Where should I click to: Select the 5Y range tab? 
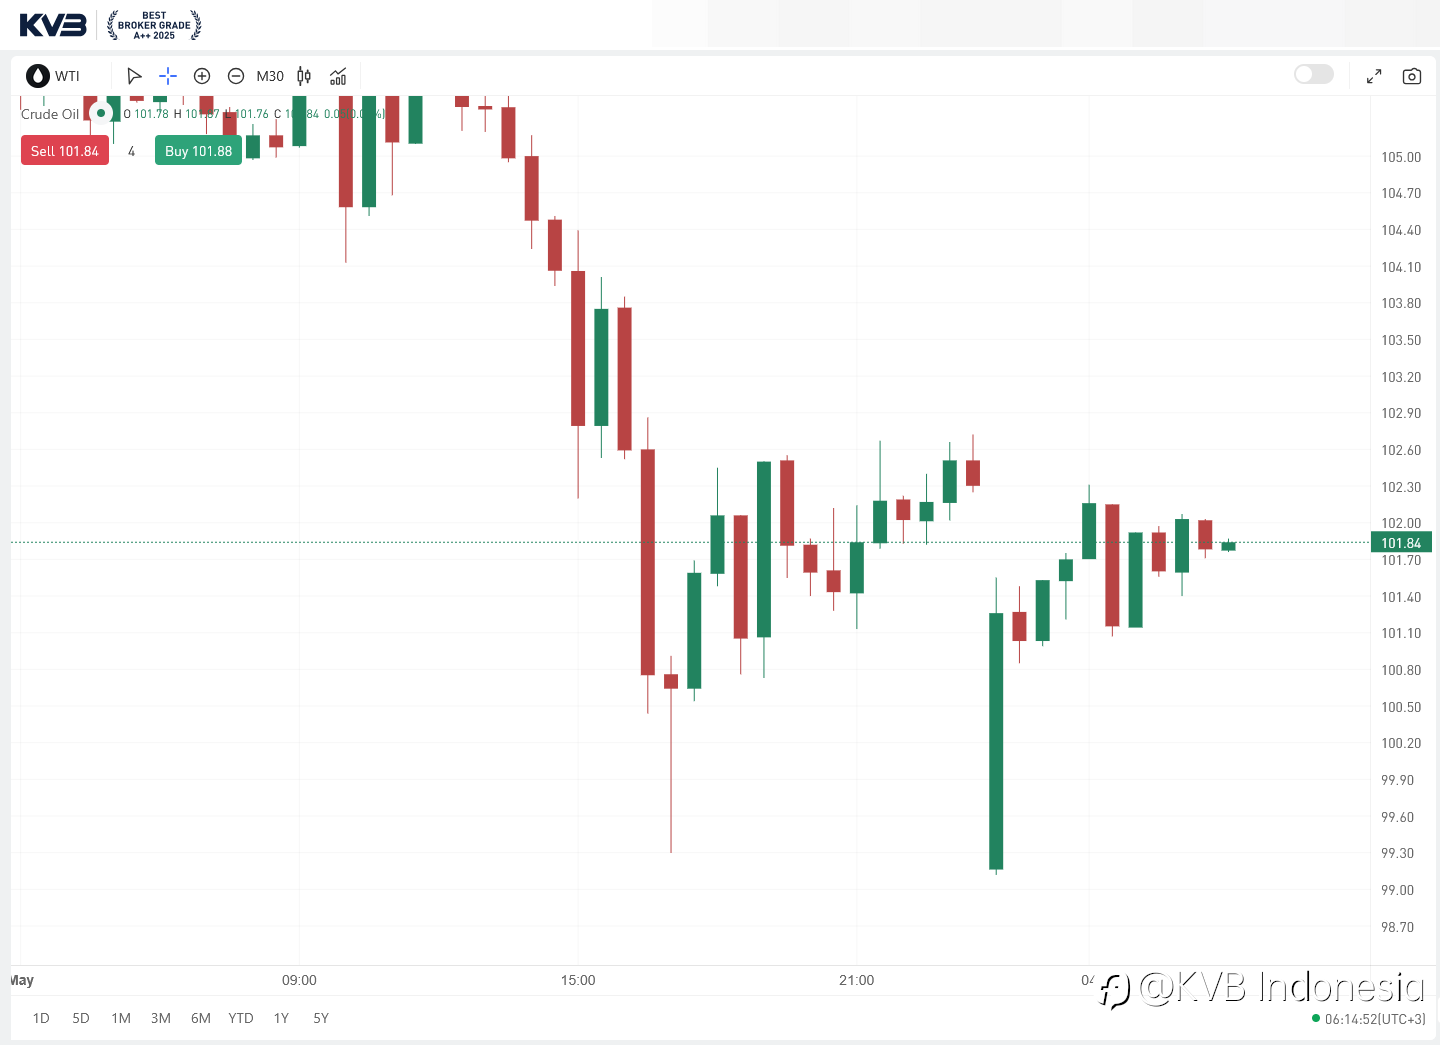tap(321, 1018)
